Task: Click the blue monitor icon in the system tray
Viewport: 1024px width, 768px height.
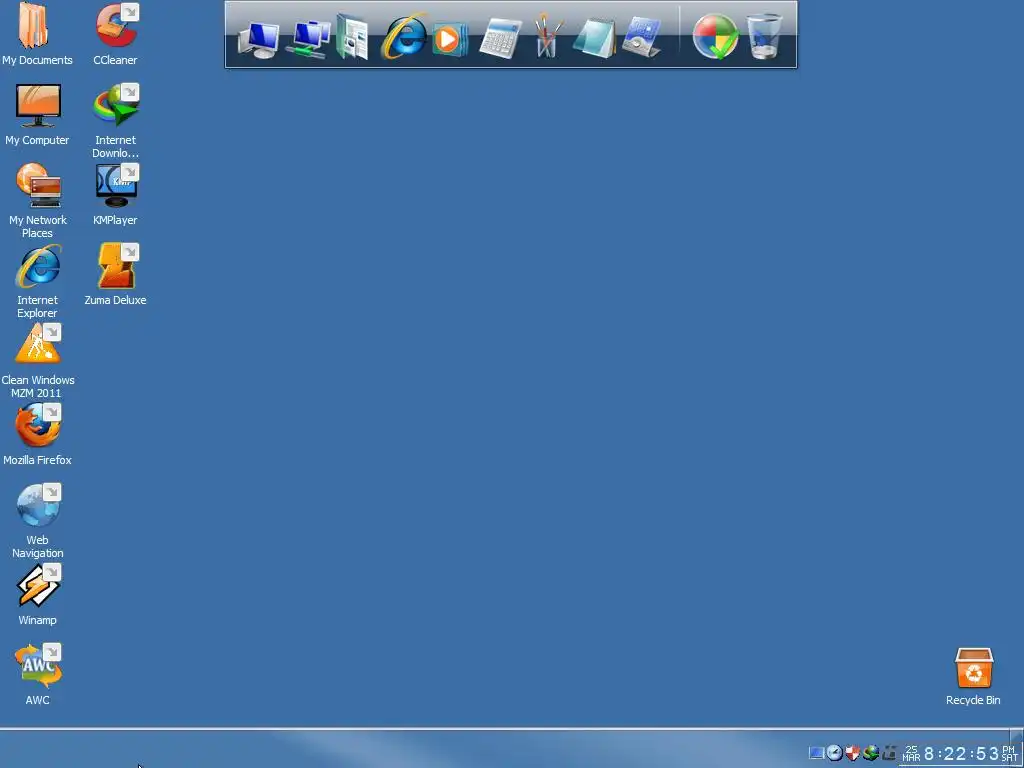Action: 816,753
